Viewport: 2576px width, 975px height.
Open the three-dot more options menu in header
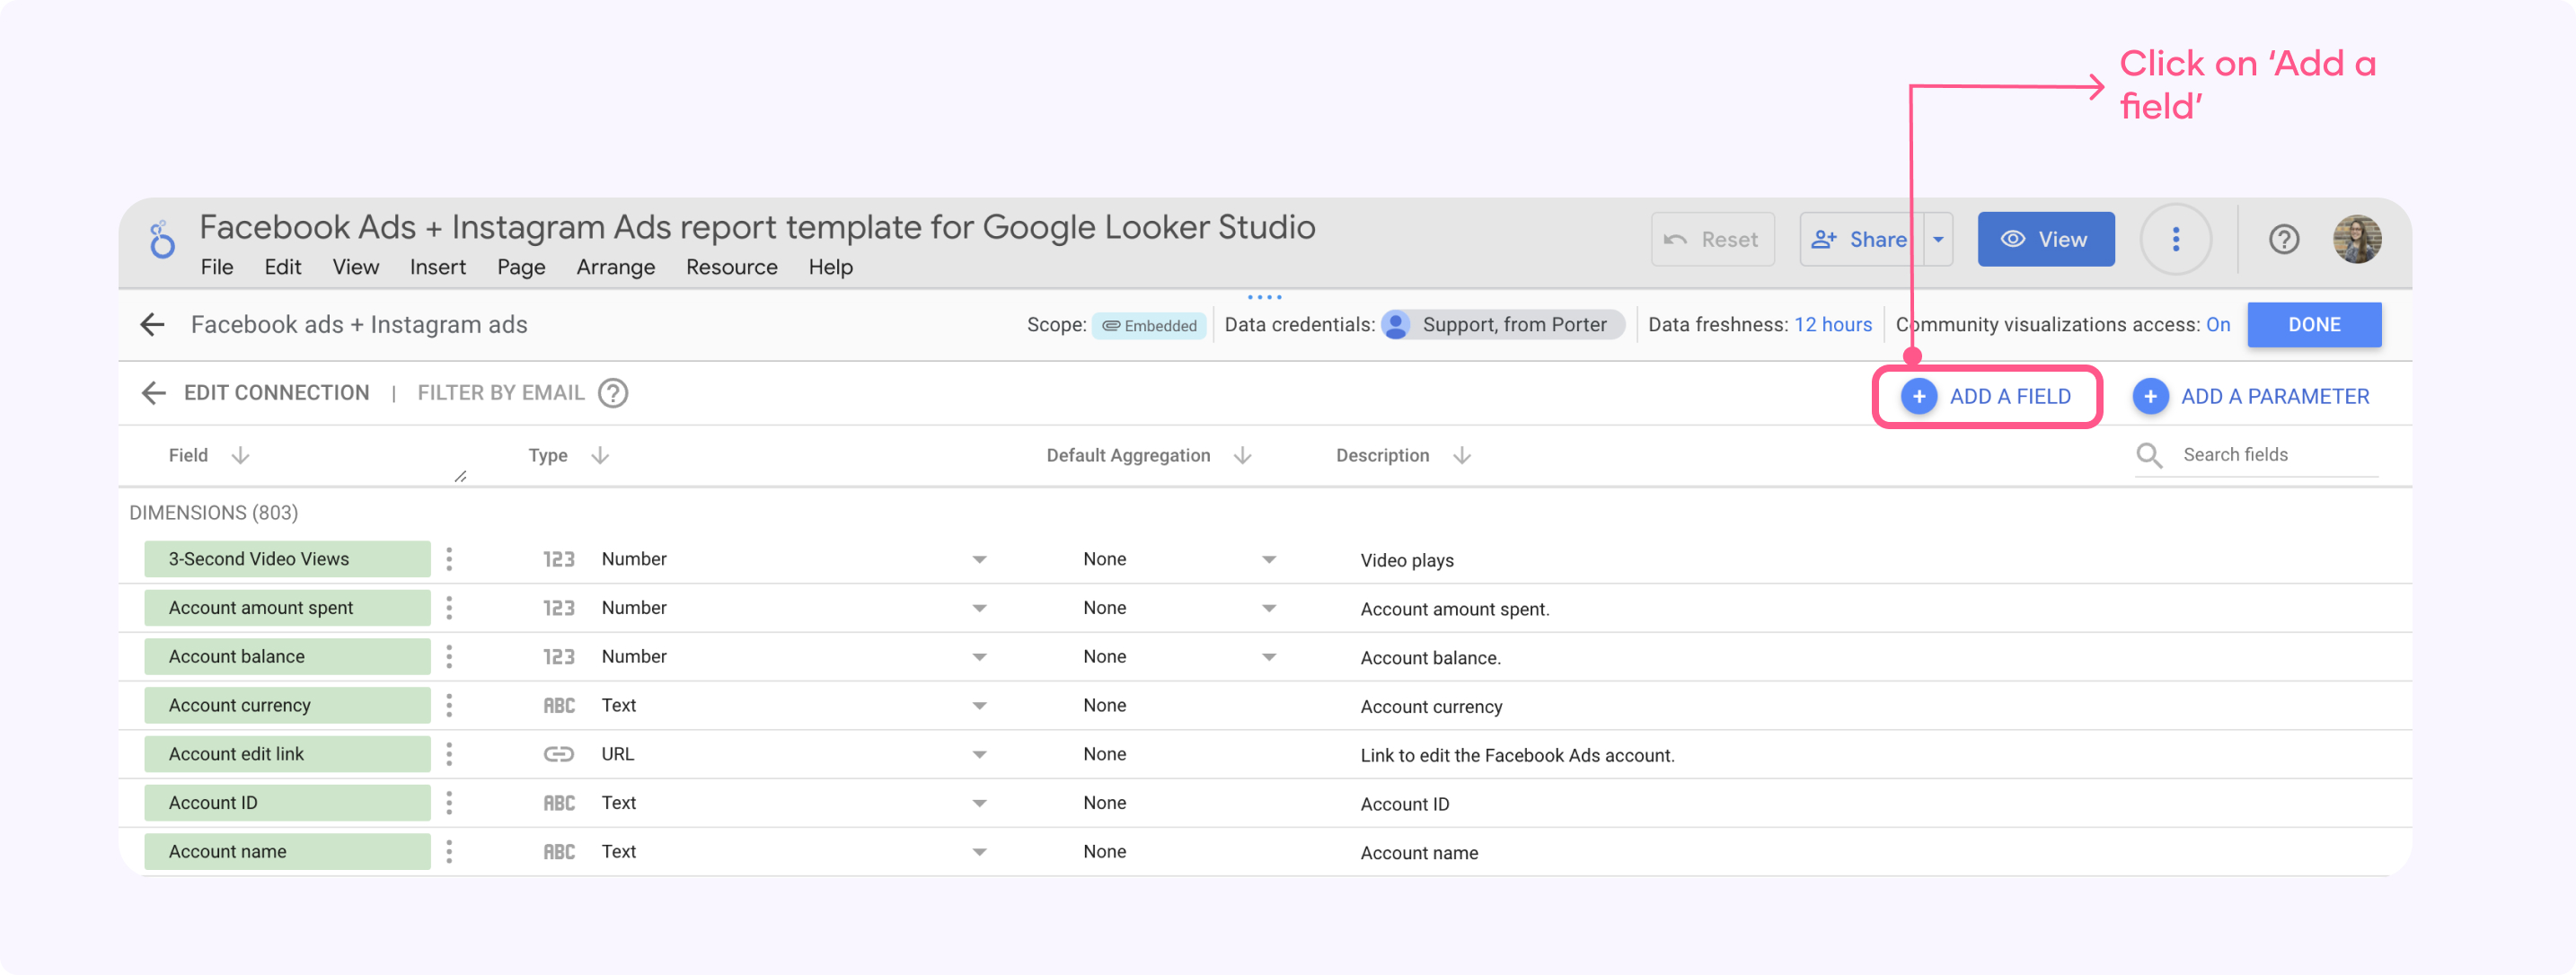point(2176,240)
